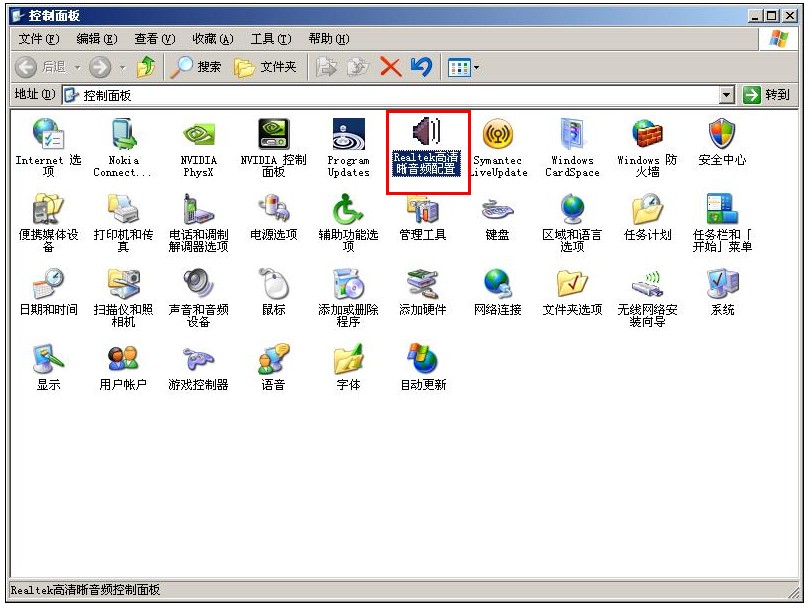This screenshot has height=607, width=812.
Task: Open 语音 settings item
Action: coord(273,367)
